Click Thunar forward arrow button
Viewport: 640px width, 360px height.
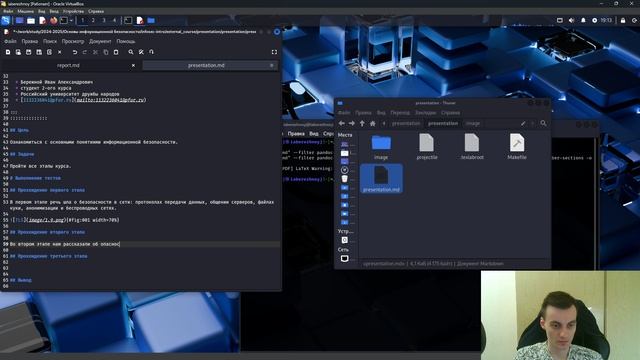coord(352,123)
